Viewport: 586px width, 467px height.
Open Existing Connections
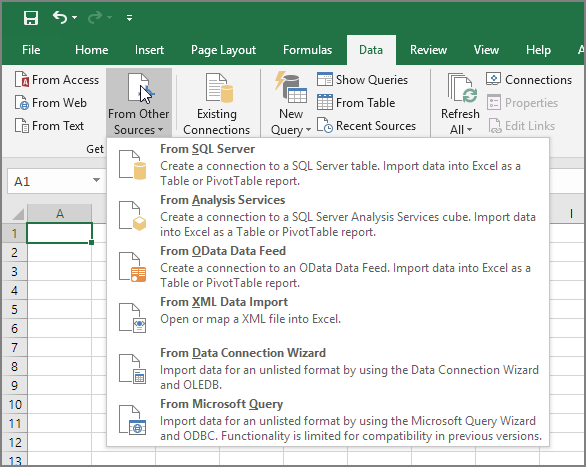216,104
